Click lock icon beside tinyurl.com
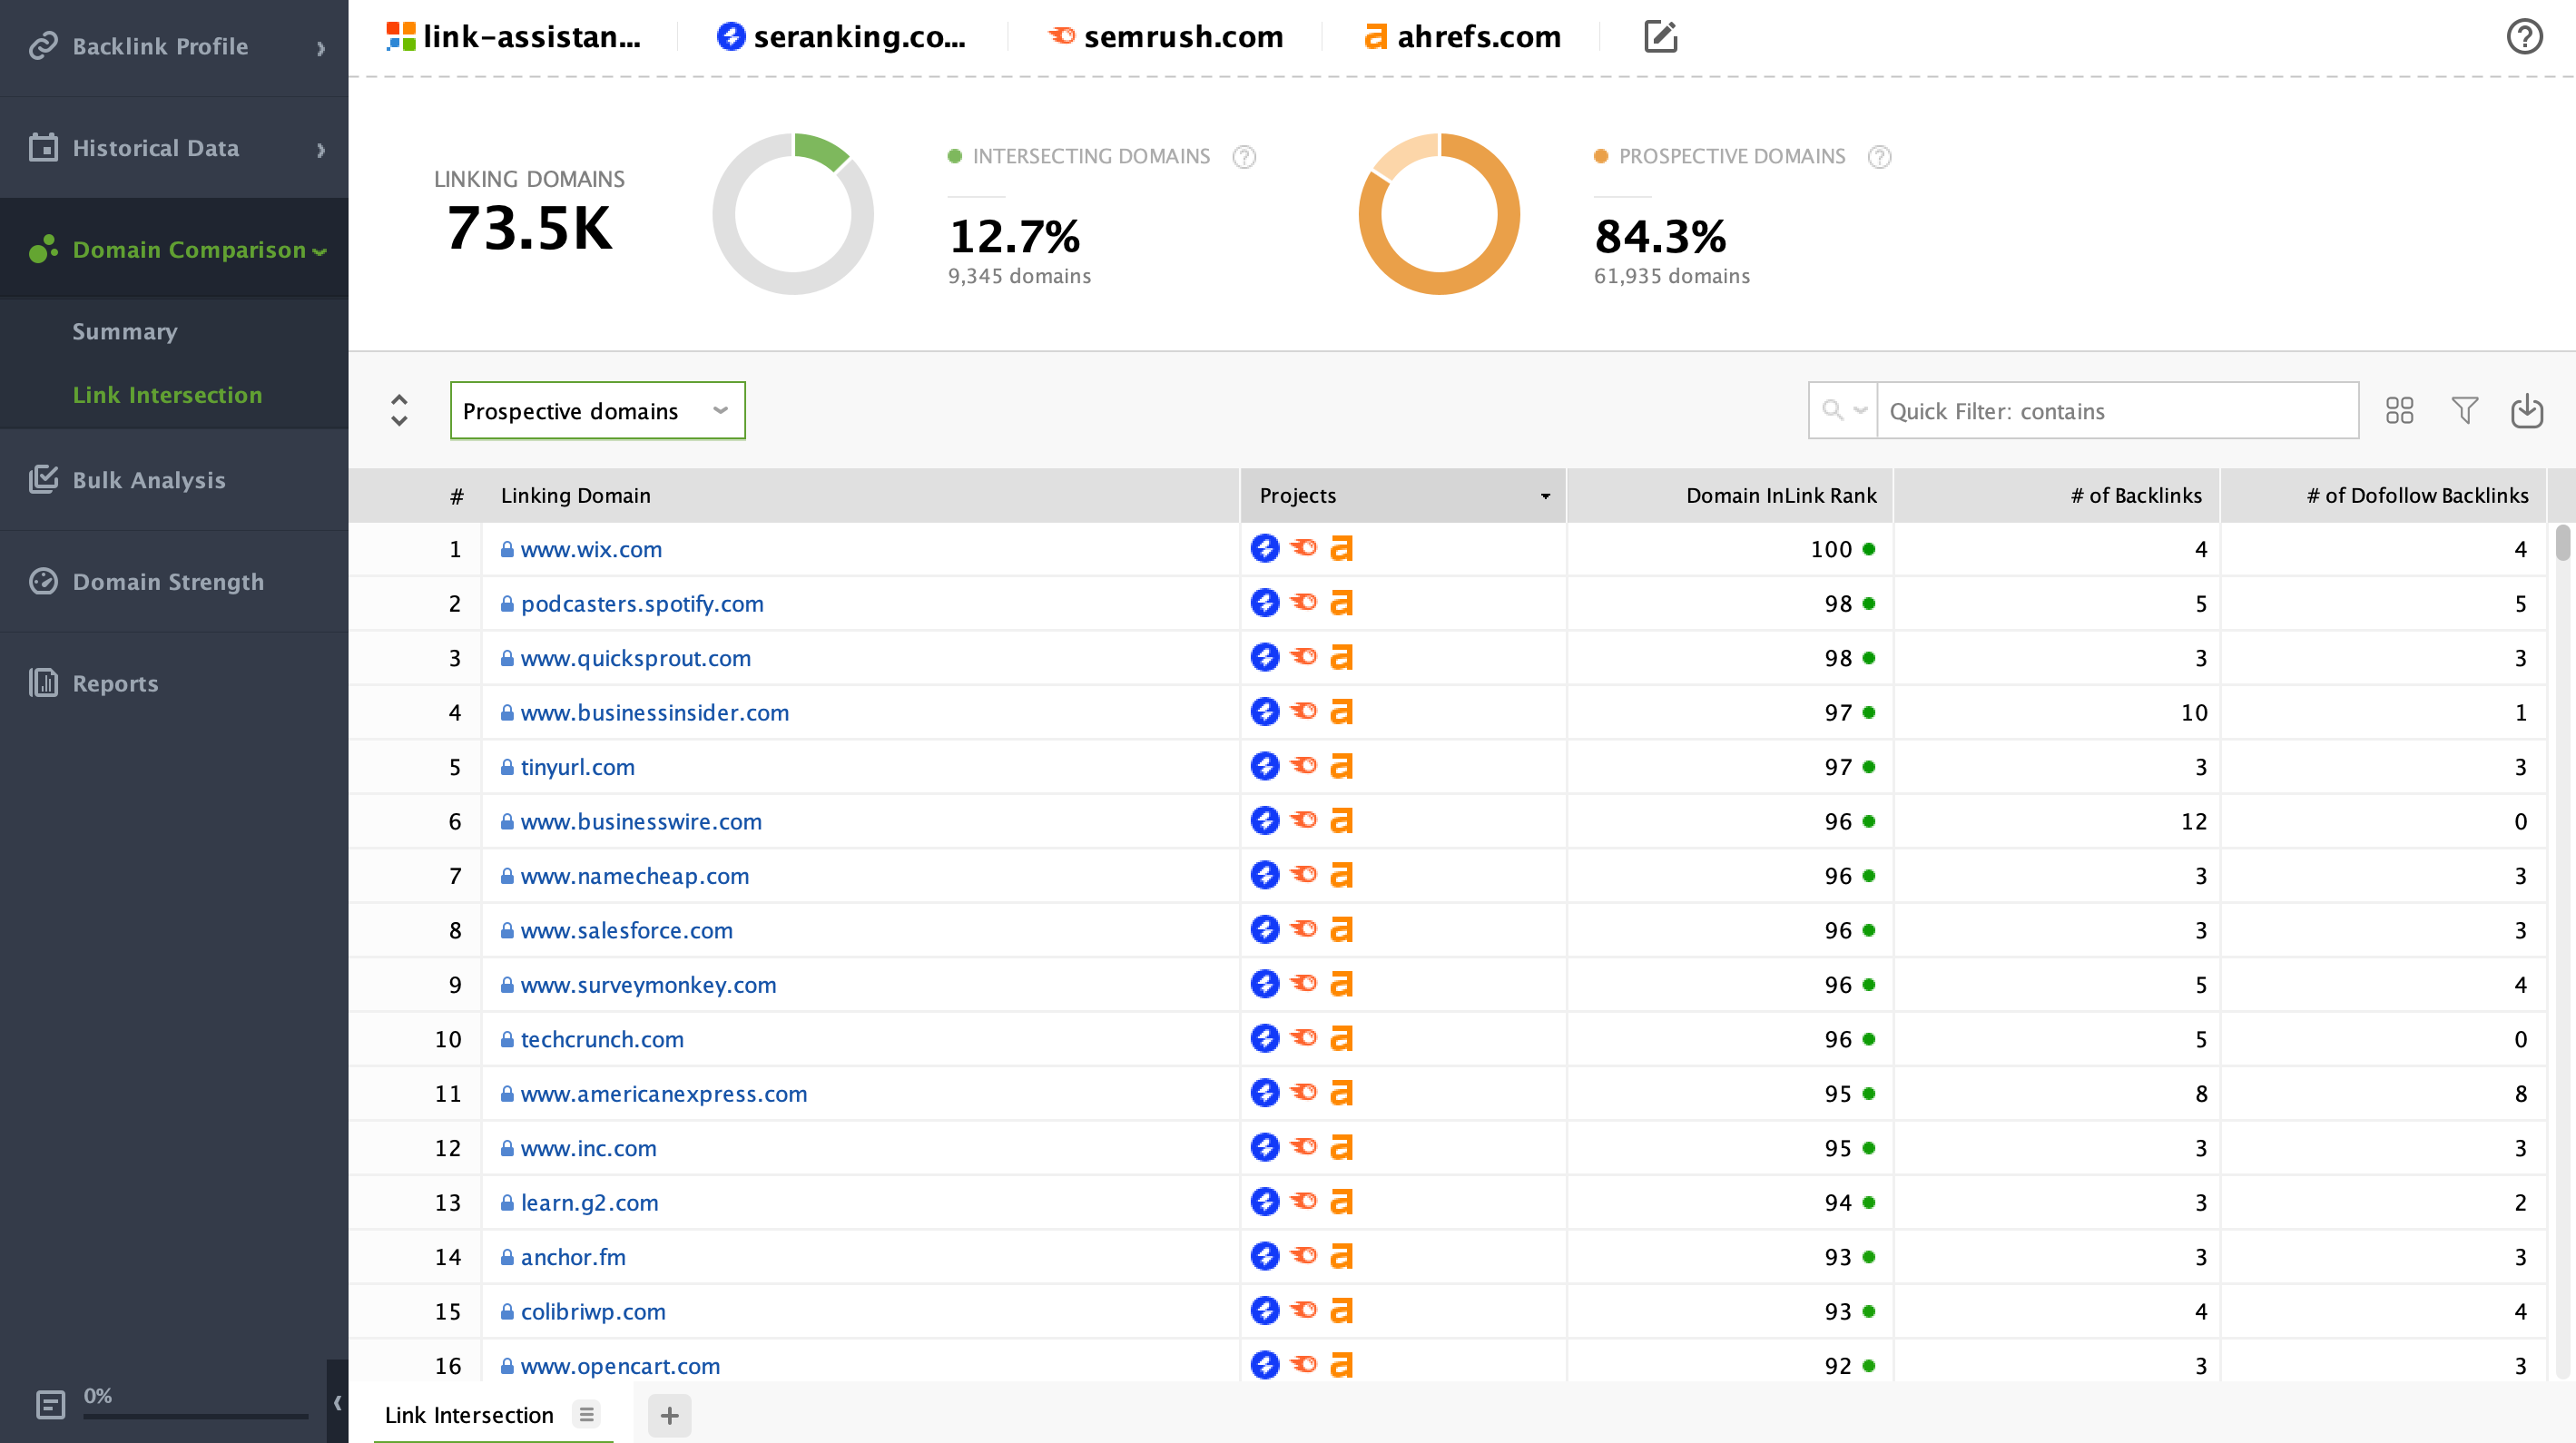 507,767
